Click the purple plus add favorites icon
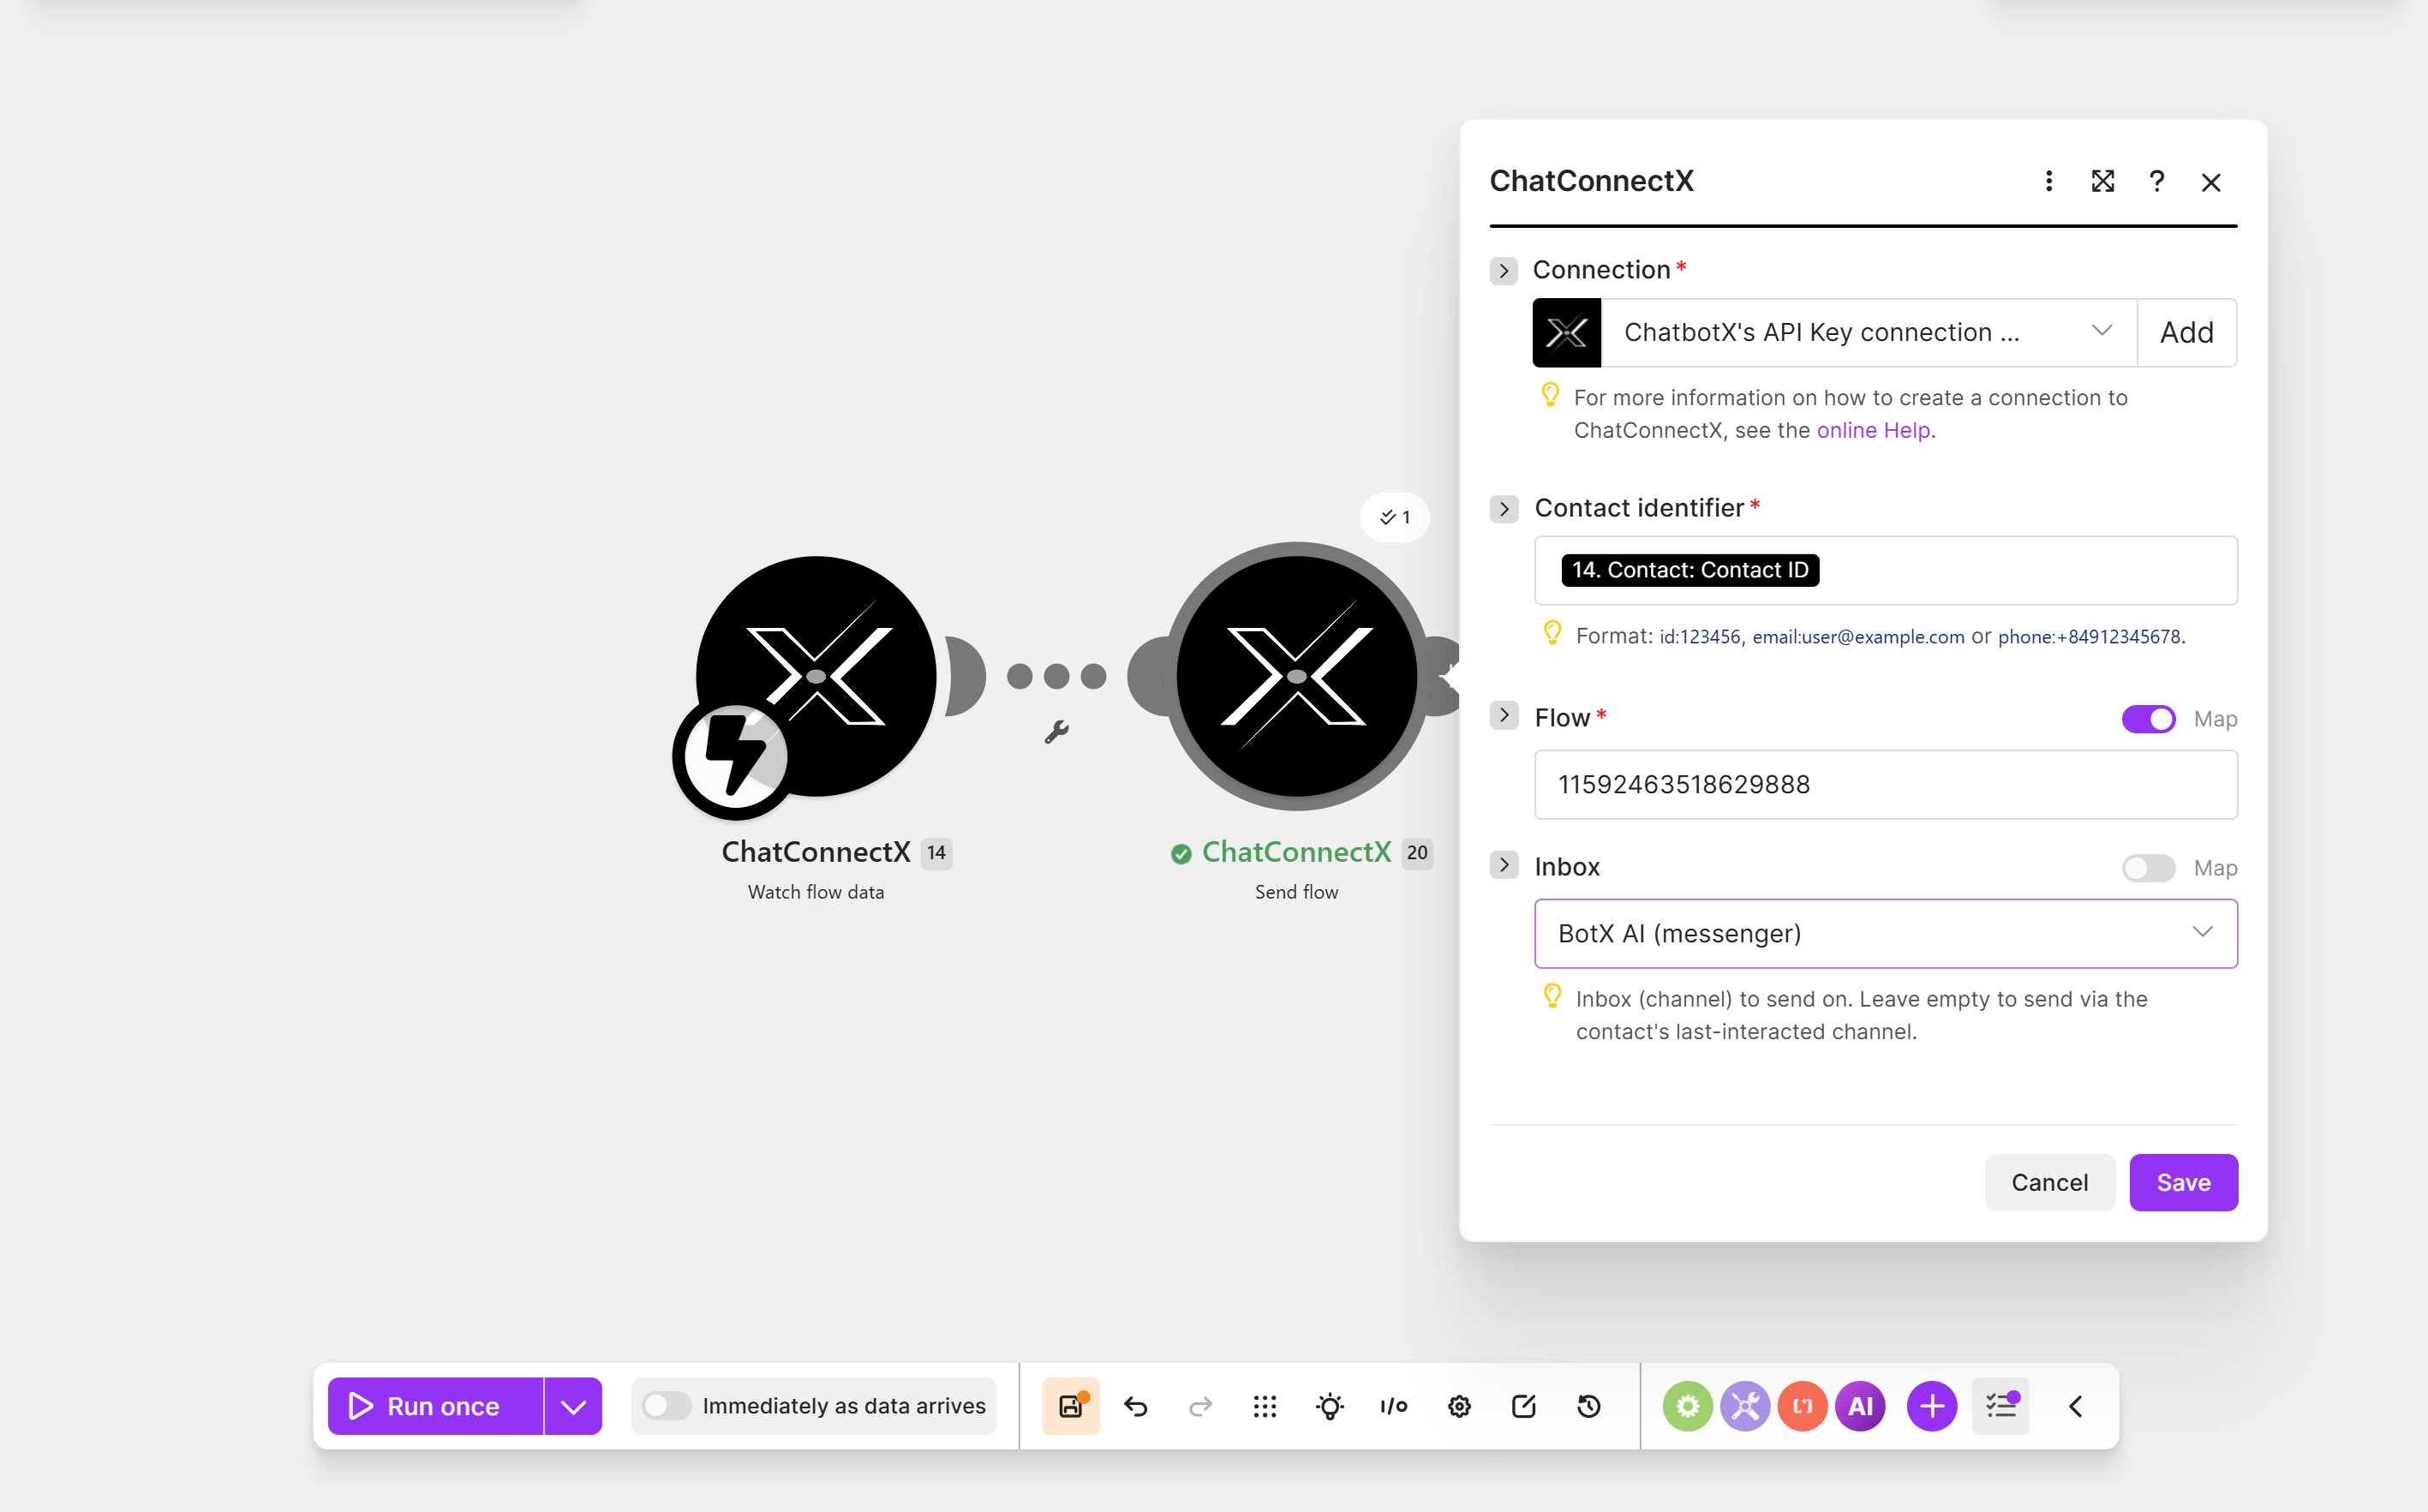 pos(1932,1406)
